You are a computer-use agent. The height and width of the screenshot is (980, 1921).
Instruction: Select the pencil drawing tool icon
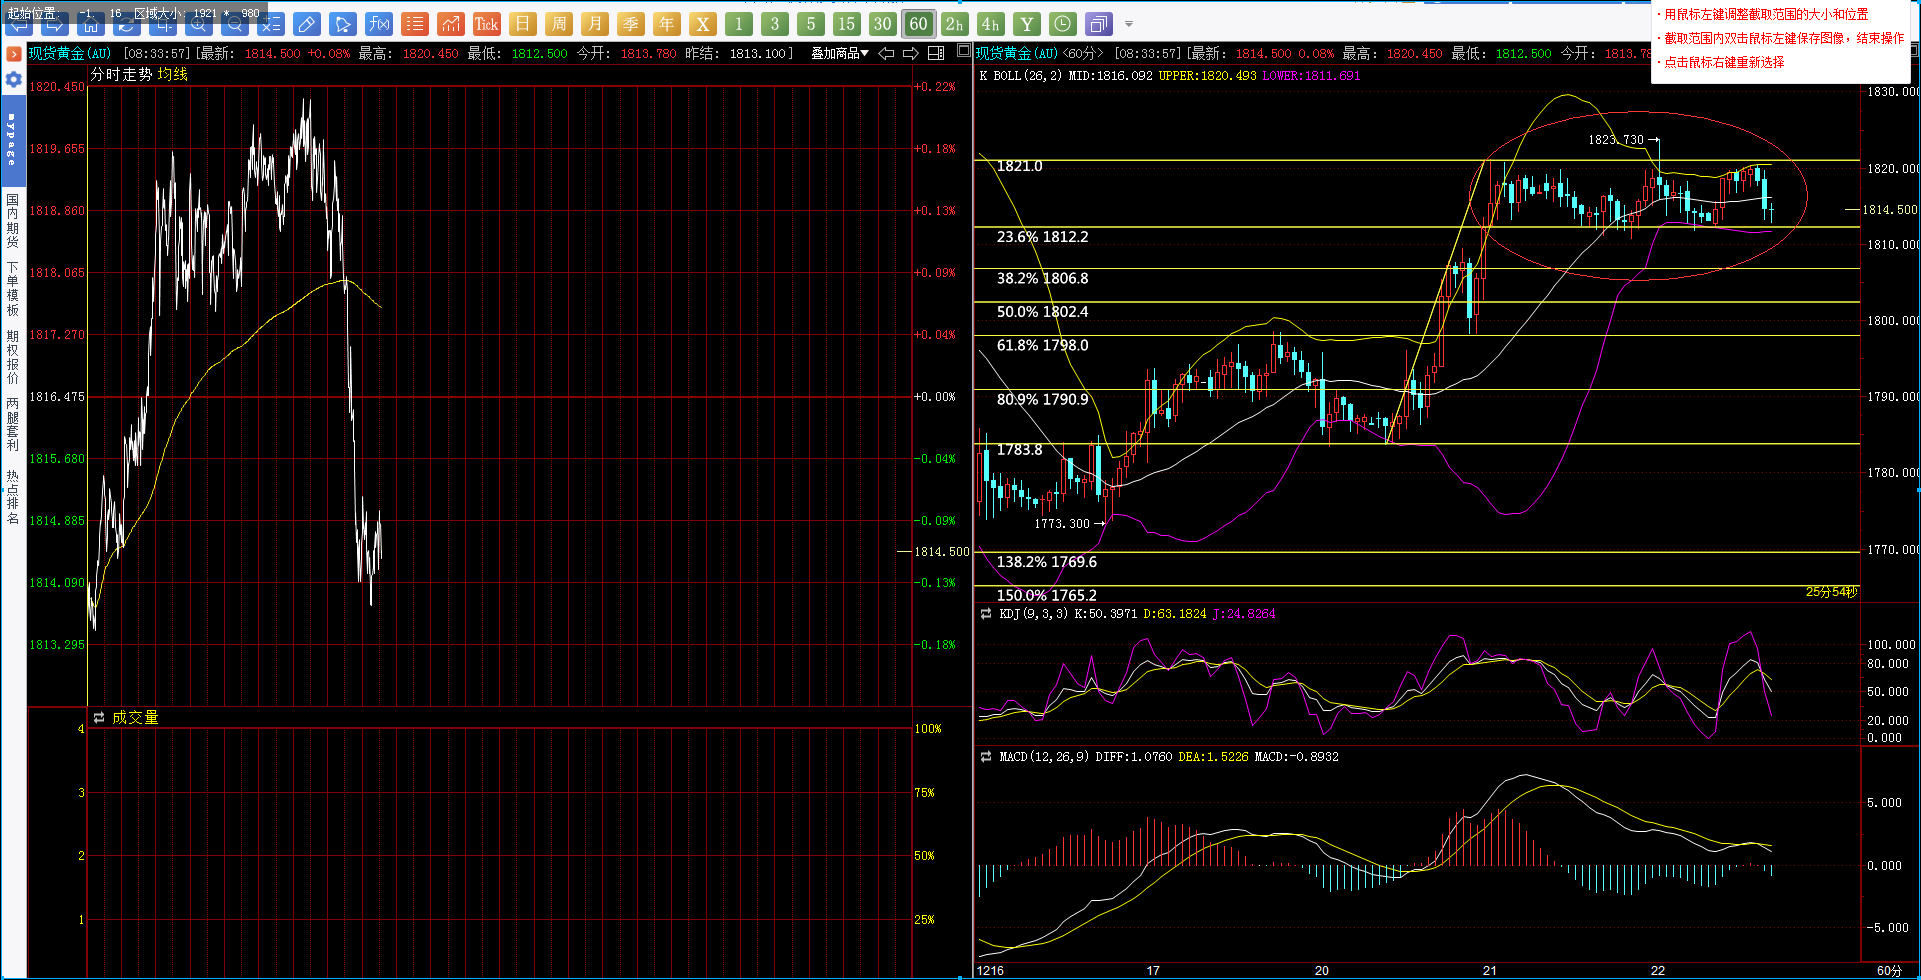tap(307, 24)
